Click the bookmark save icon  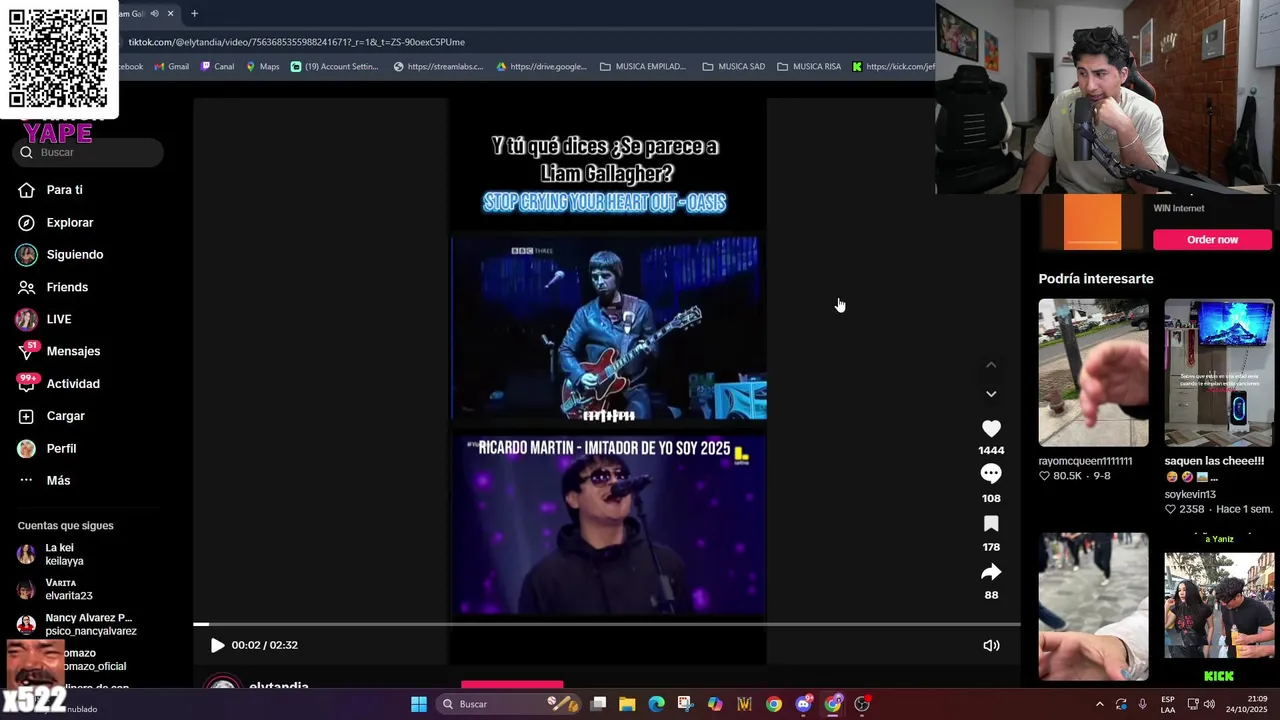(991, 524)
